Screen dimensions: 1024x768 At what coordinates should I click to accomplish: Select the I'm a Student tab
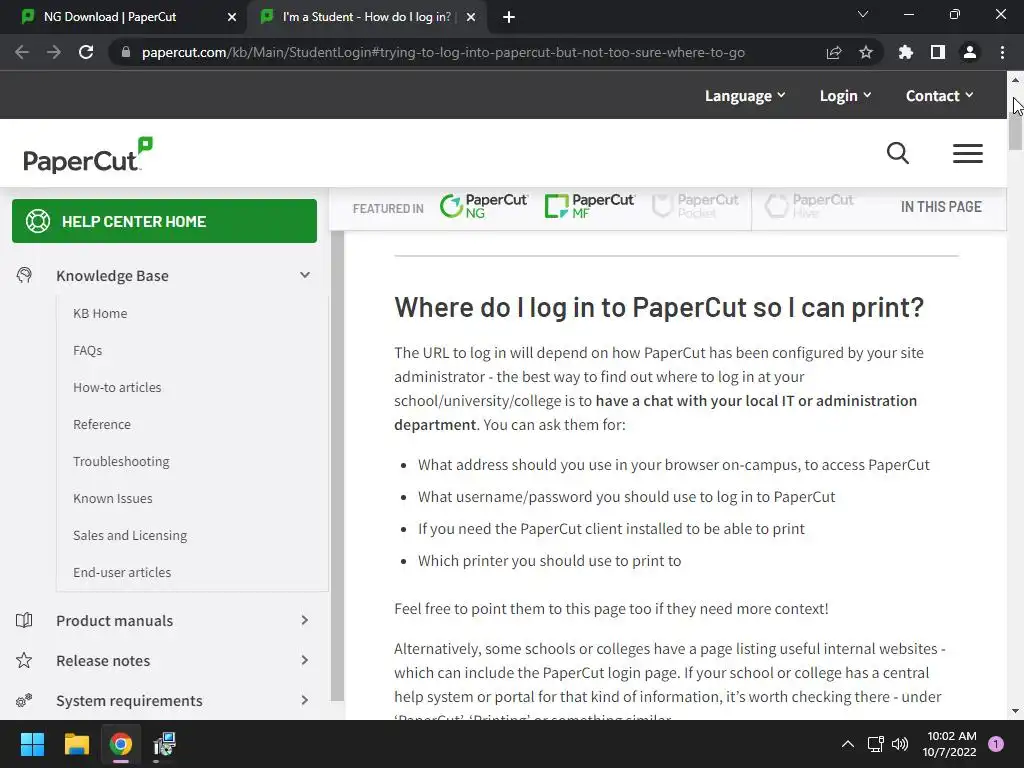368,17
